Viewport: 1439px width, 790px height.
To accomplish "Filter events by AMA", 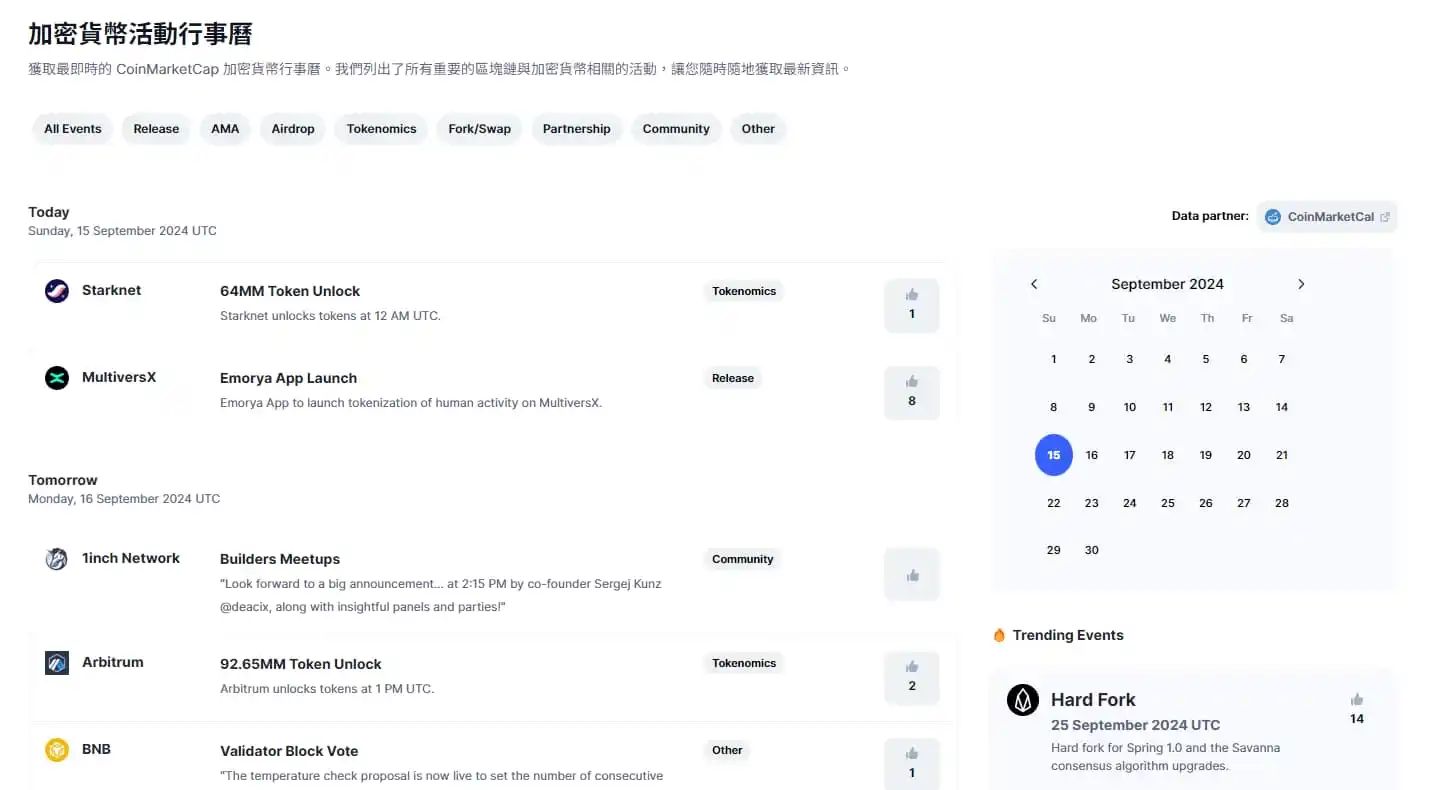I will point(225,129).
